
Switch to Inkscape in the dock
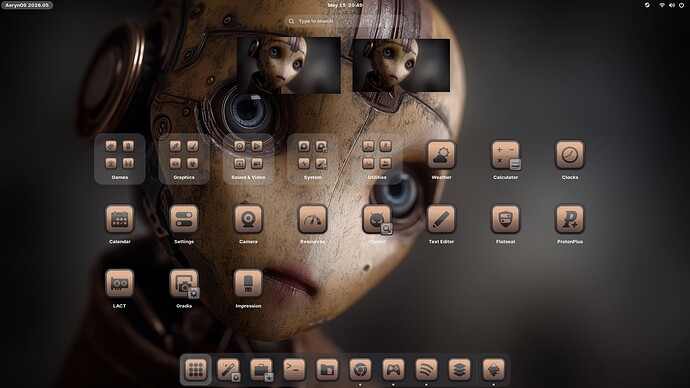pos(493,370)
